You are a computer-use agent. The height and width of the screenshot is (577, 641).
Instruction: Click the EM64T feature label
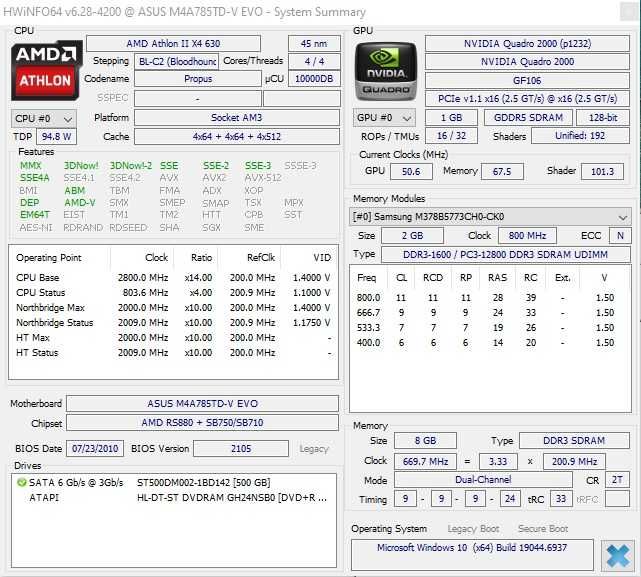point(35,215)
